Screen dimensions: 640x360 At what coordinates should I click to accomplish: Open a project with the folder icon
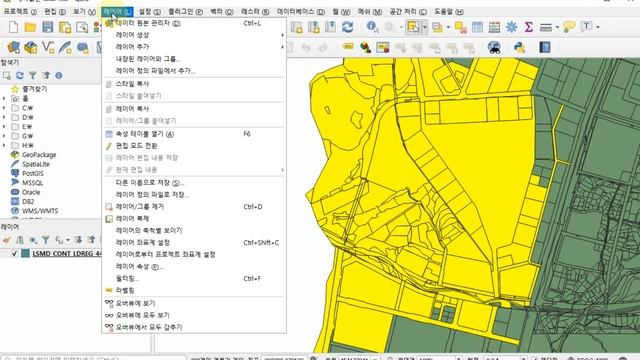click(30, 27)
